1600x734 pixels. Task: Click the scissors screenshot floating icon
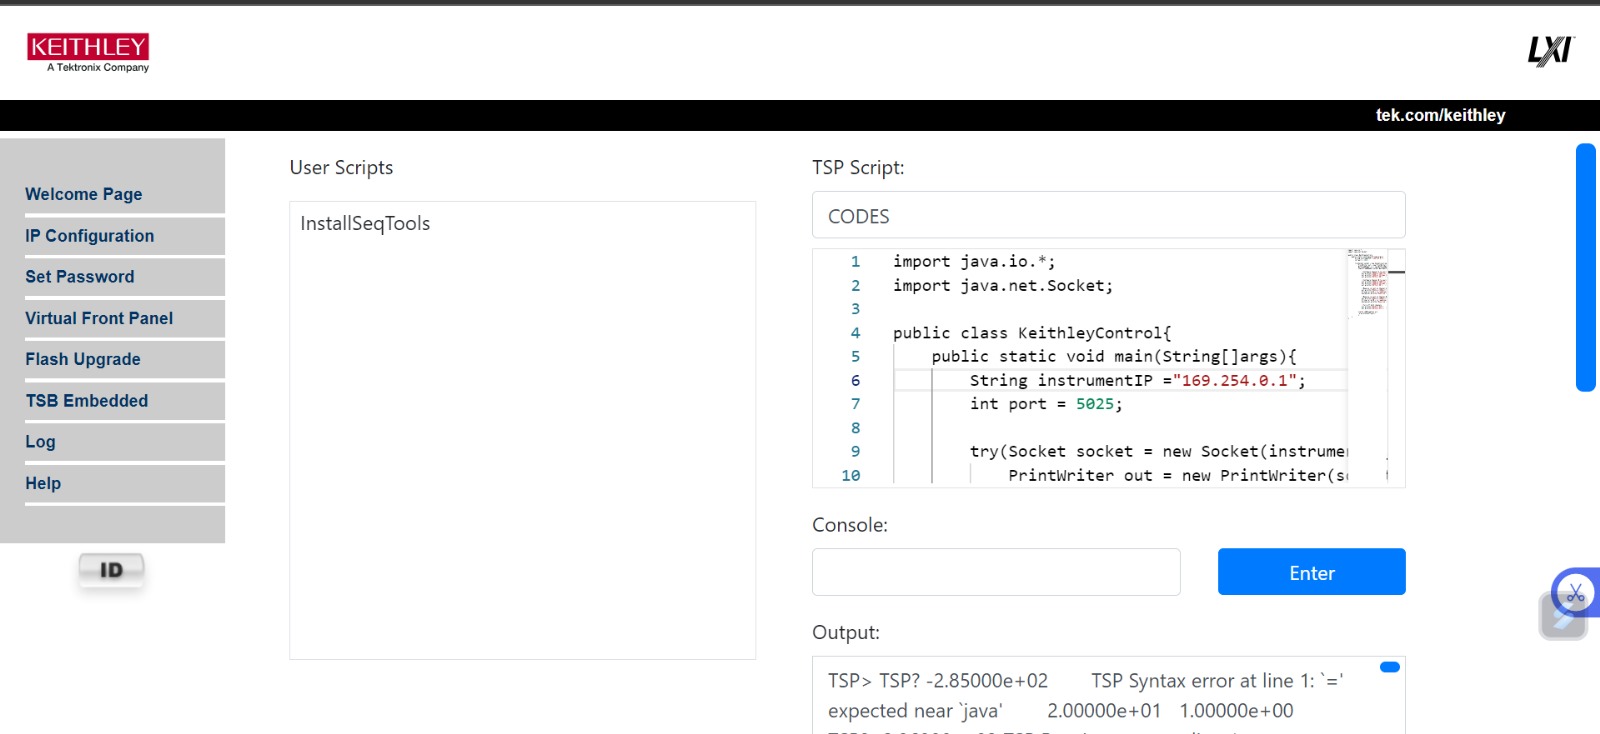click(x=1575, y=593)
